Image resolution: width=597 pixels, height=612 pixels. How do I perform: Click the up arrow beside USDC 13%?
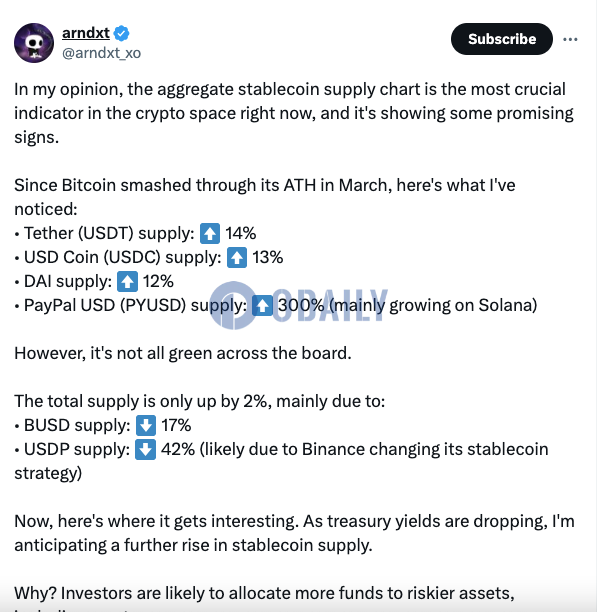(x=237, y=258)
